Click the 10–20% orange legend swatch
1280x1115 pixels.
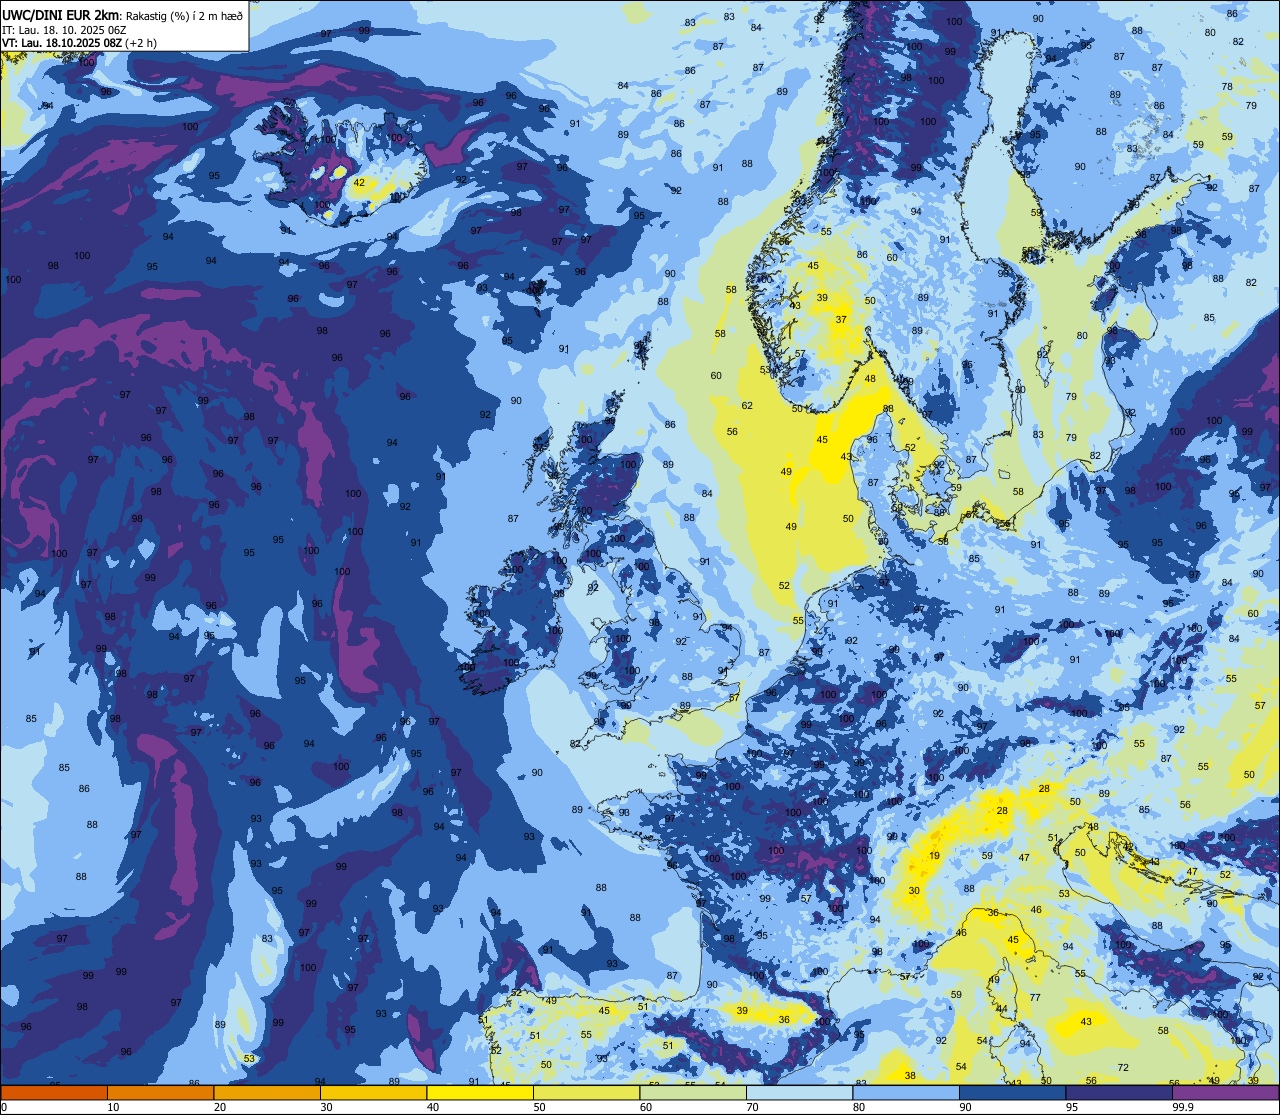pos(160,1093)
